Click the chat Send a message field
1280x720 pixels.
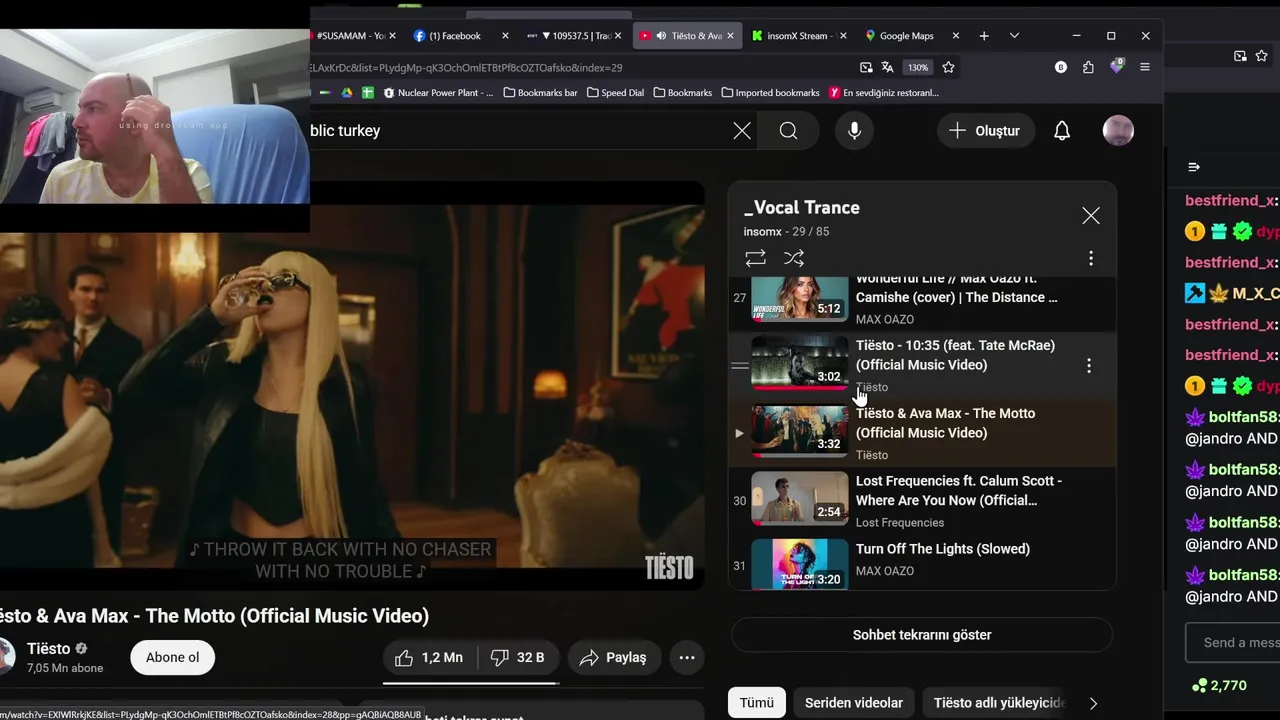click(1233, 643)
